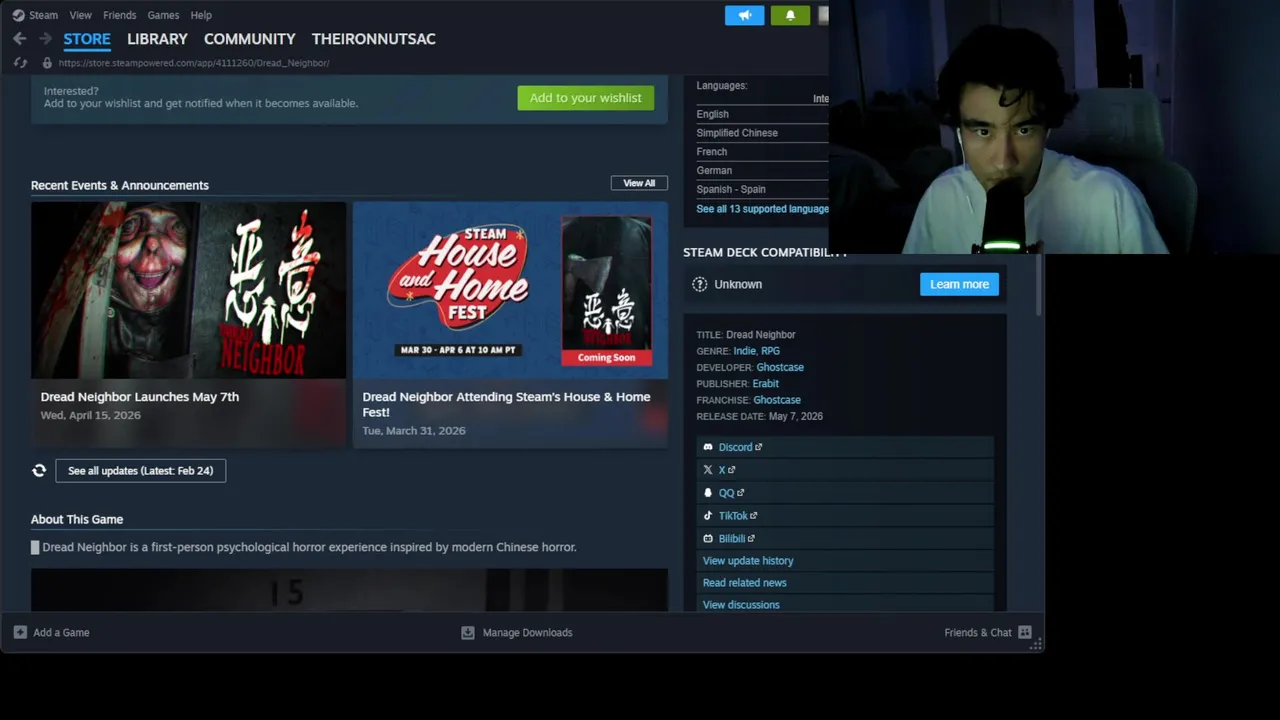Open notifications bell button
Image resolution: width=1280 pixels, height=720 pixels.
click(790, 15)
